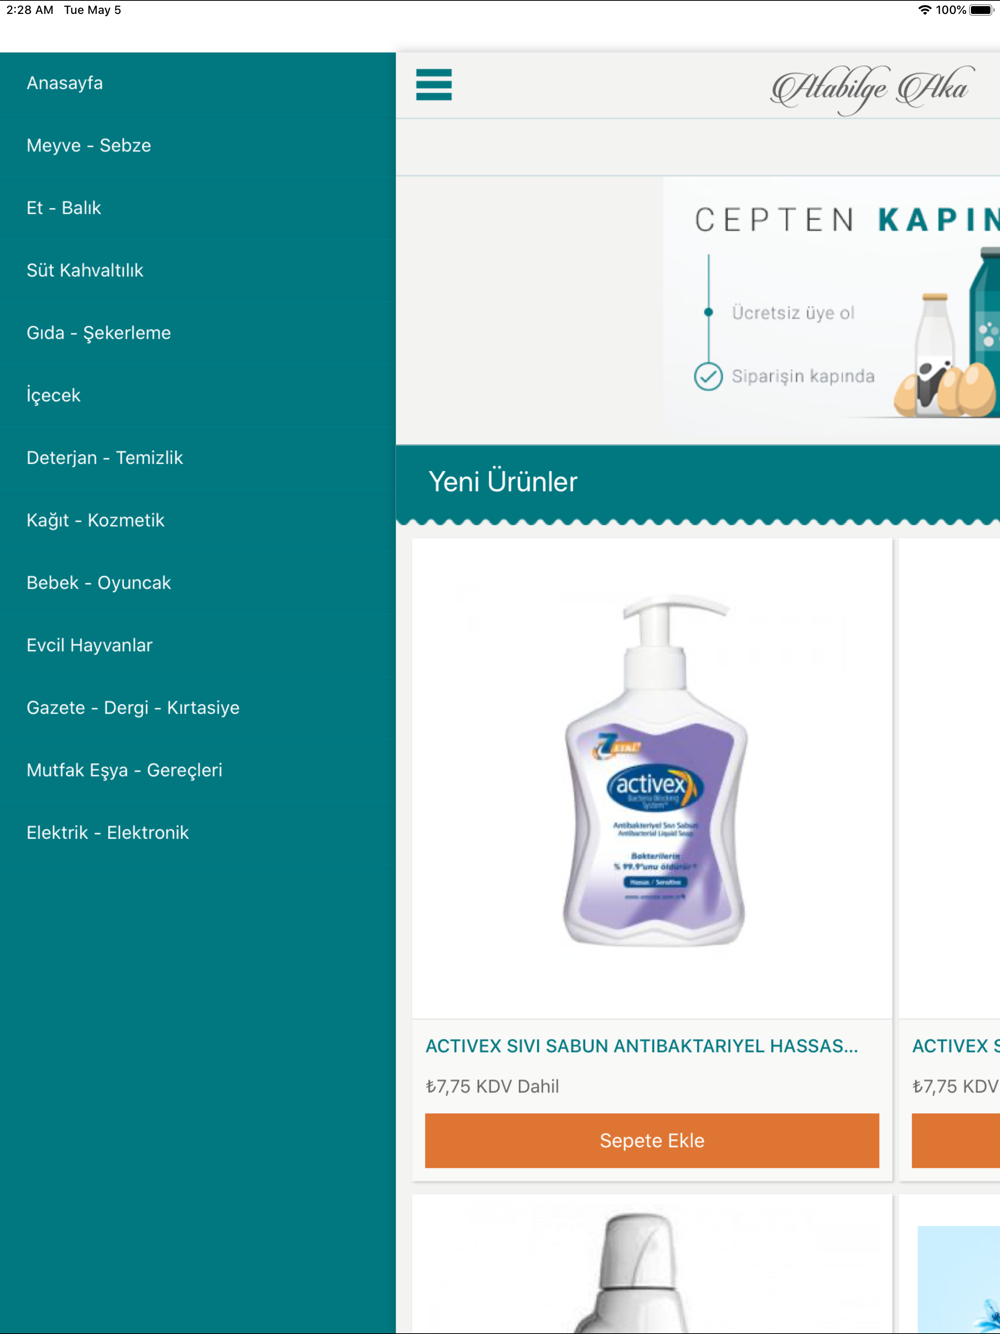The height and width of the screenshot is (1334, 1000).
Task: Select Meyve - Sebze category
Action: point(198,146)
